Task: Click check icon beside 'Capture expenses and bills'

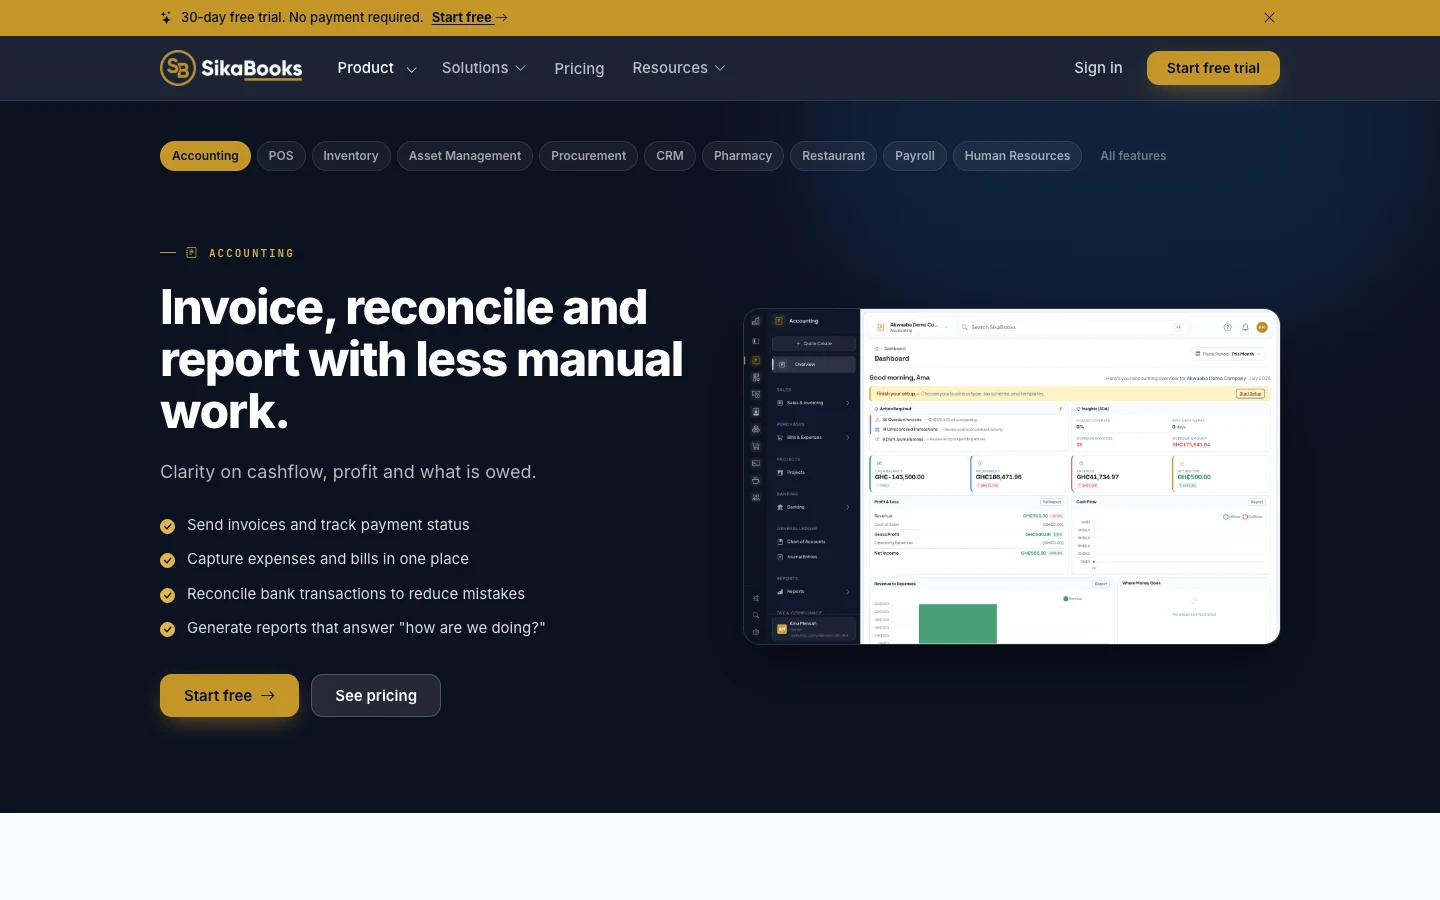Action: [x=168, y=560]
